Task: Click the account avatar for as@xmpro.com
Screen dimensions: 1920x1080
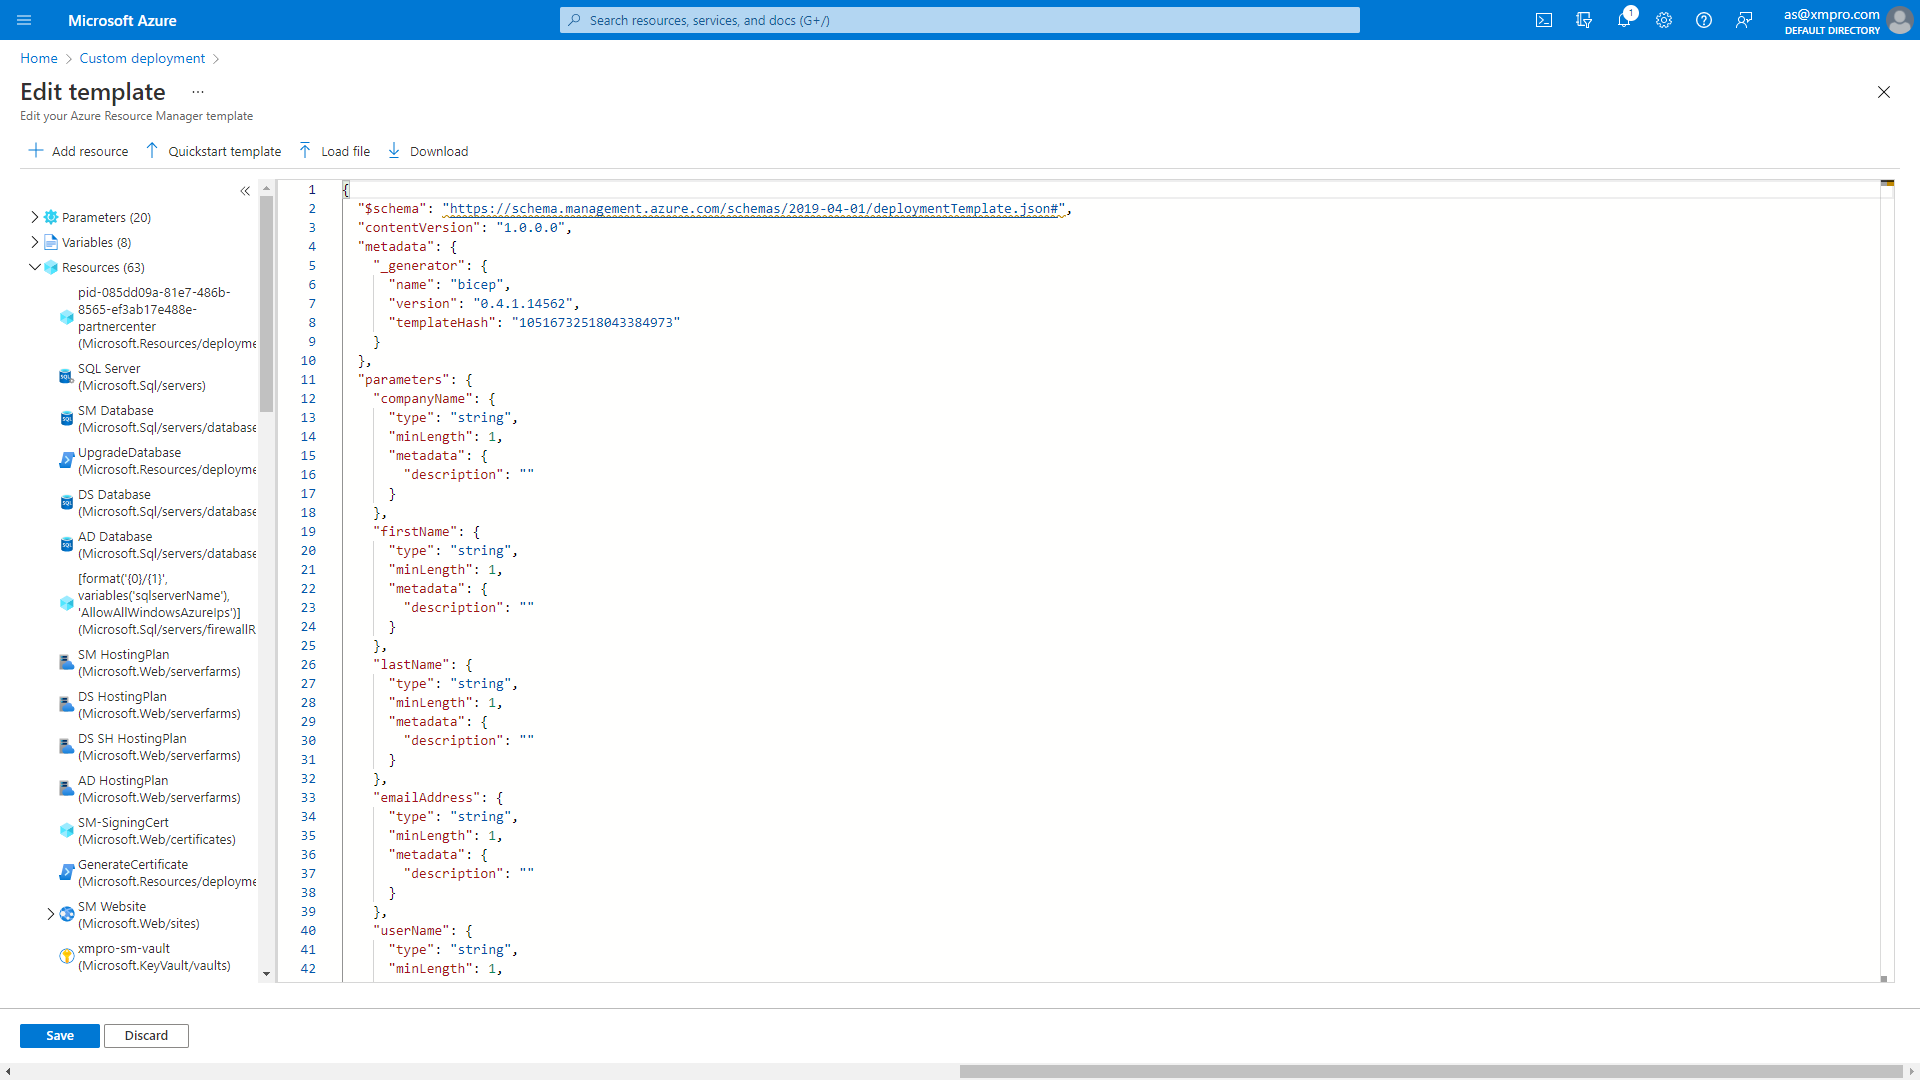Action: [1899, 20]
